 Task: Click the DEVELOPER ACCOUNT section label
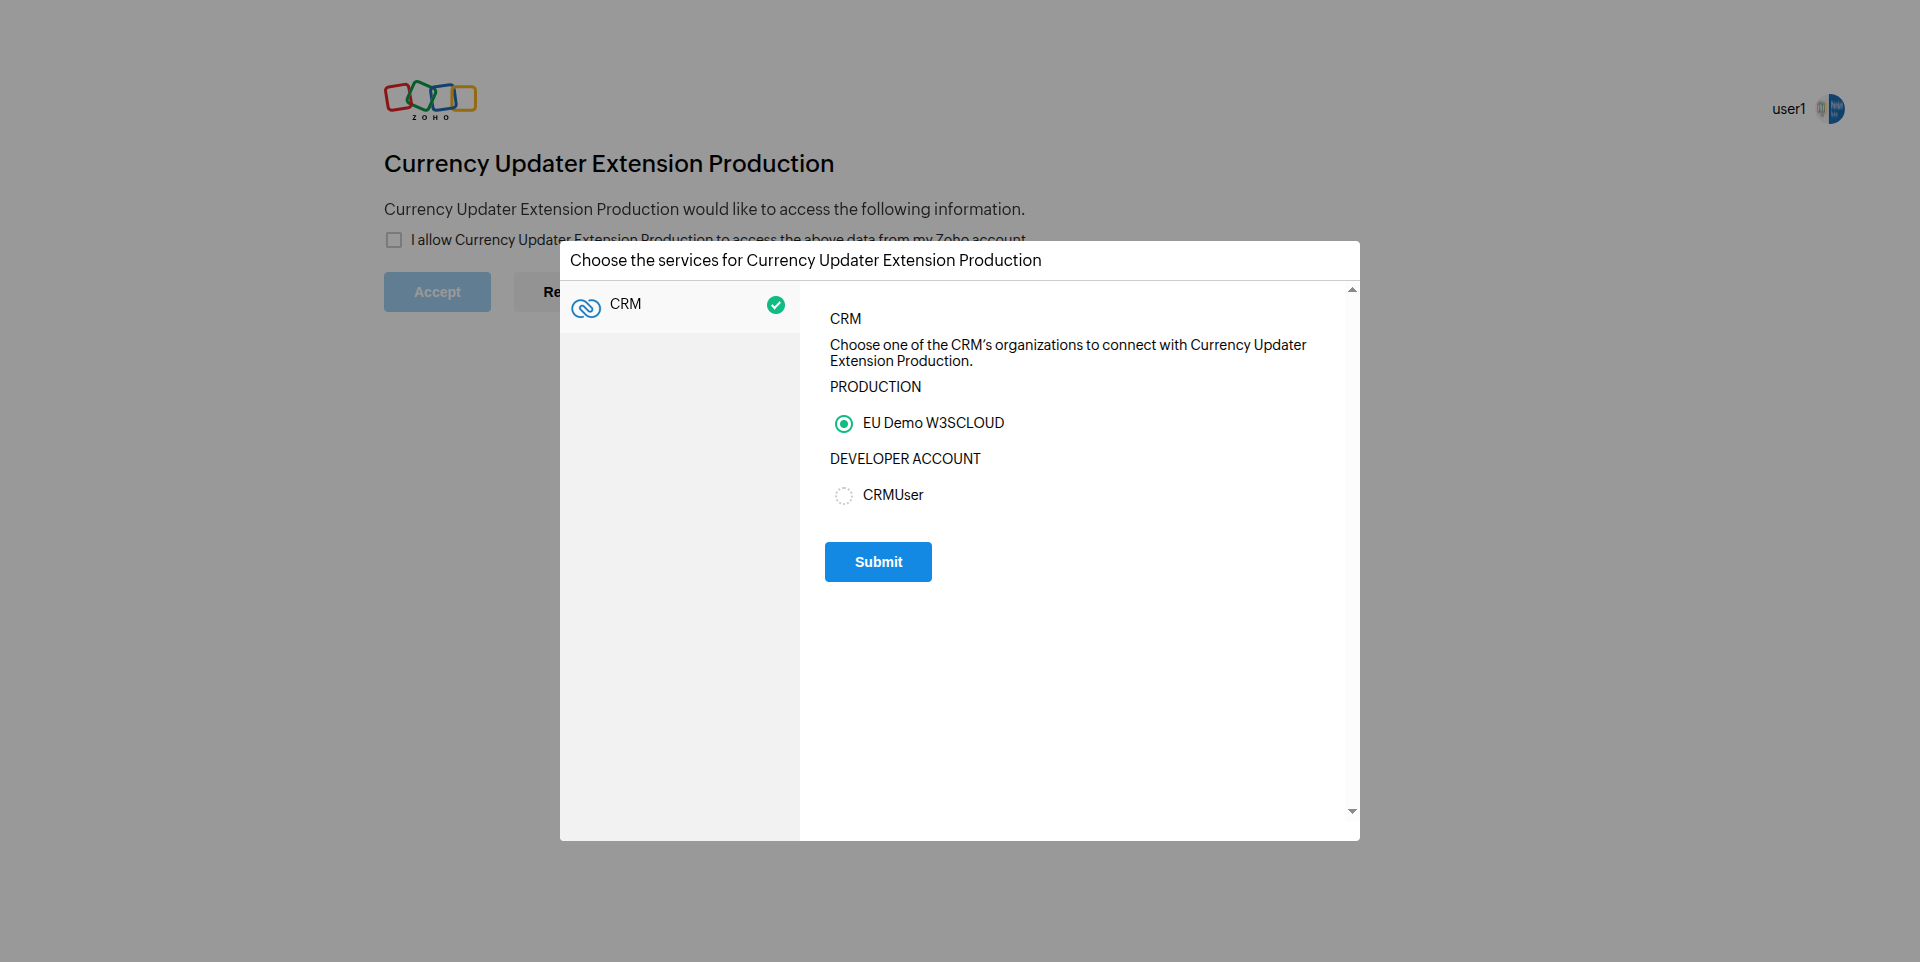click(905, 459)
